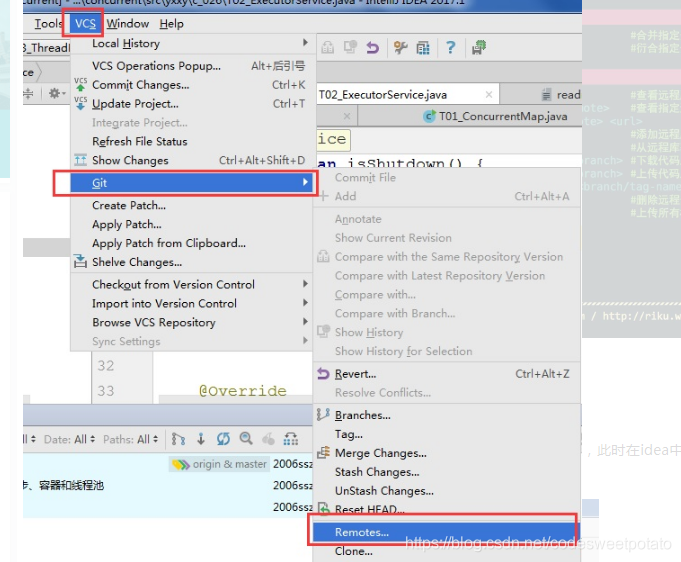Image resolution: width=681 pixels, height=562 pixels.
Task: Click the Update Project VCS icon
Action: [x=80, y=103]
